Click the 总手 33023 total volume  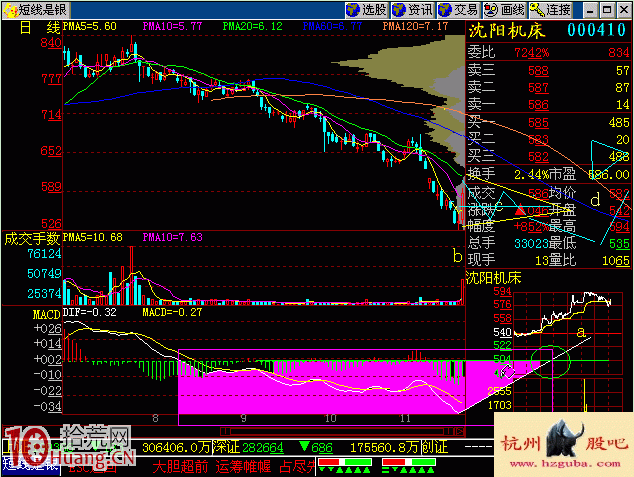529,244
